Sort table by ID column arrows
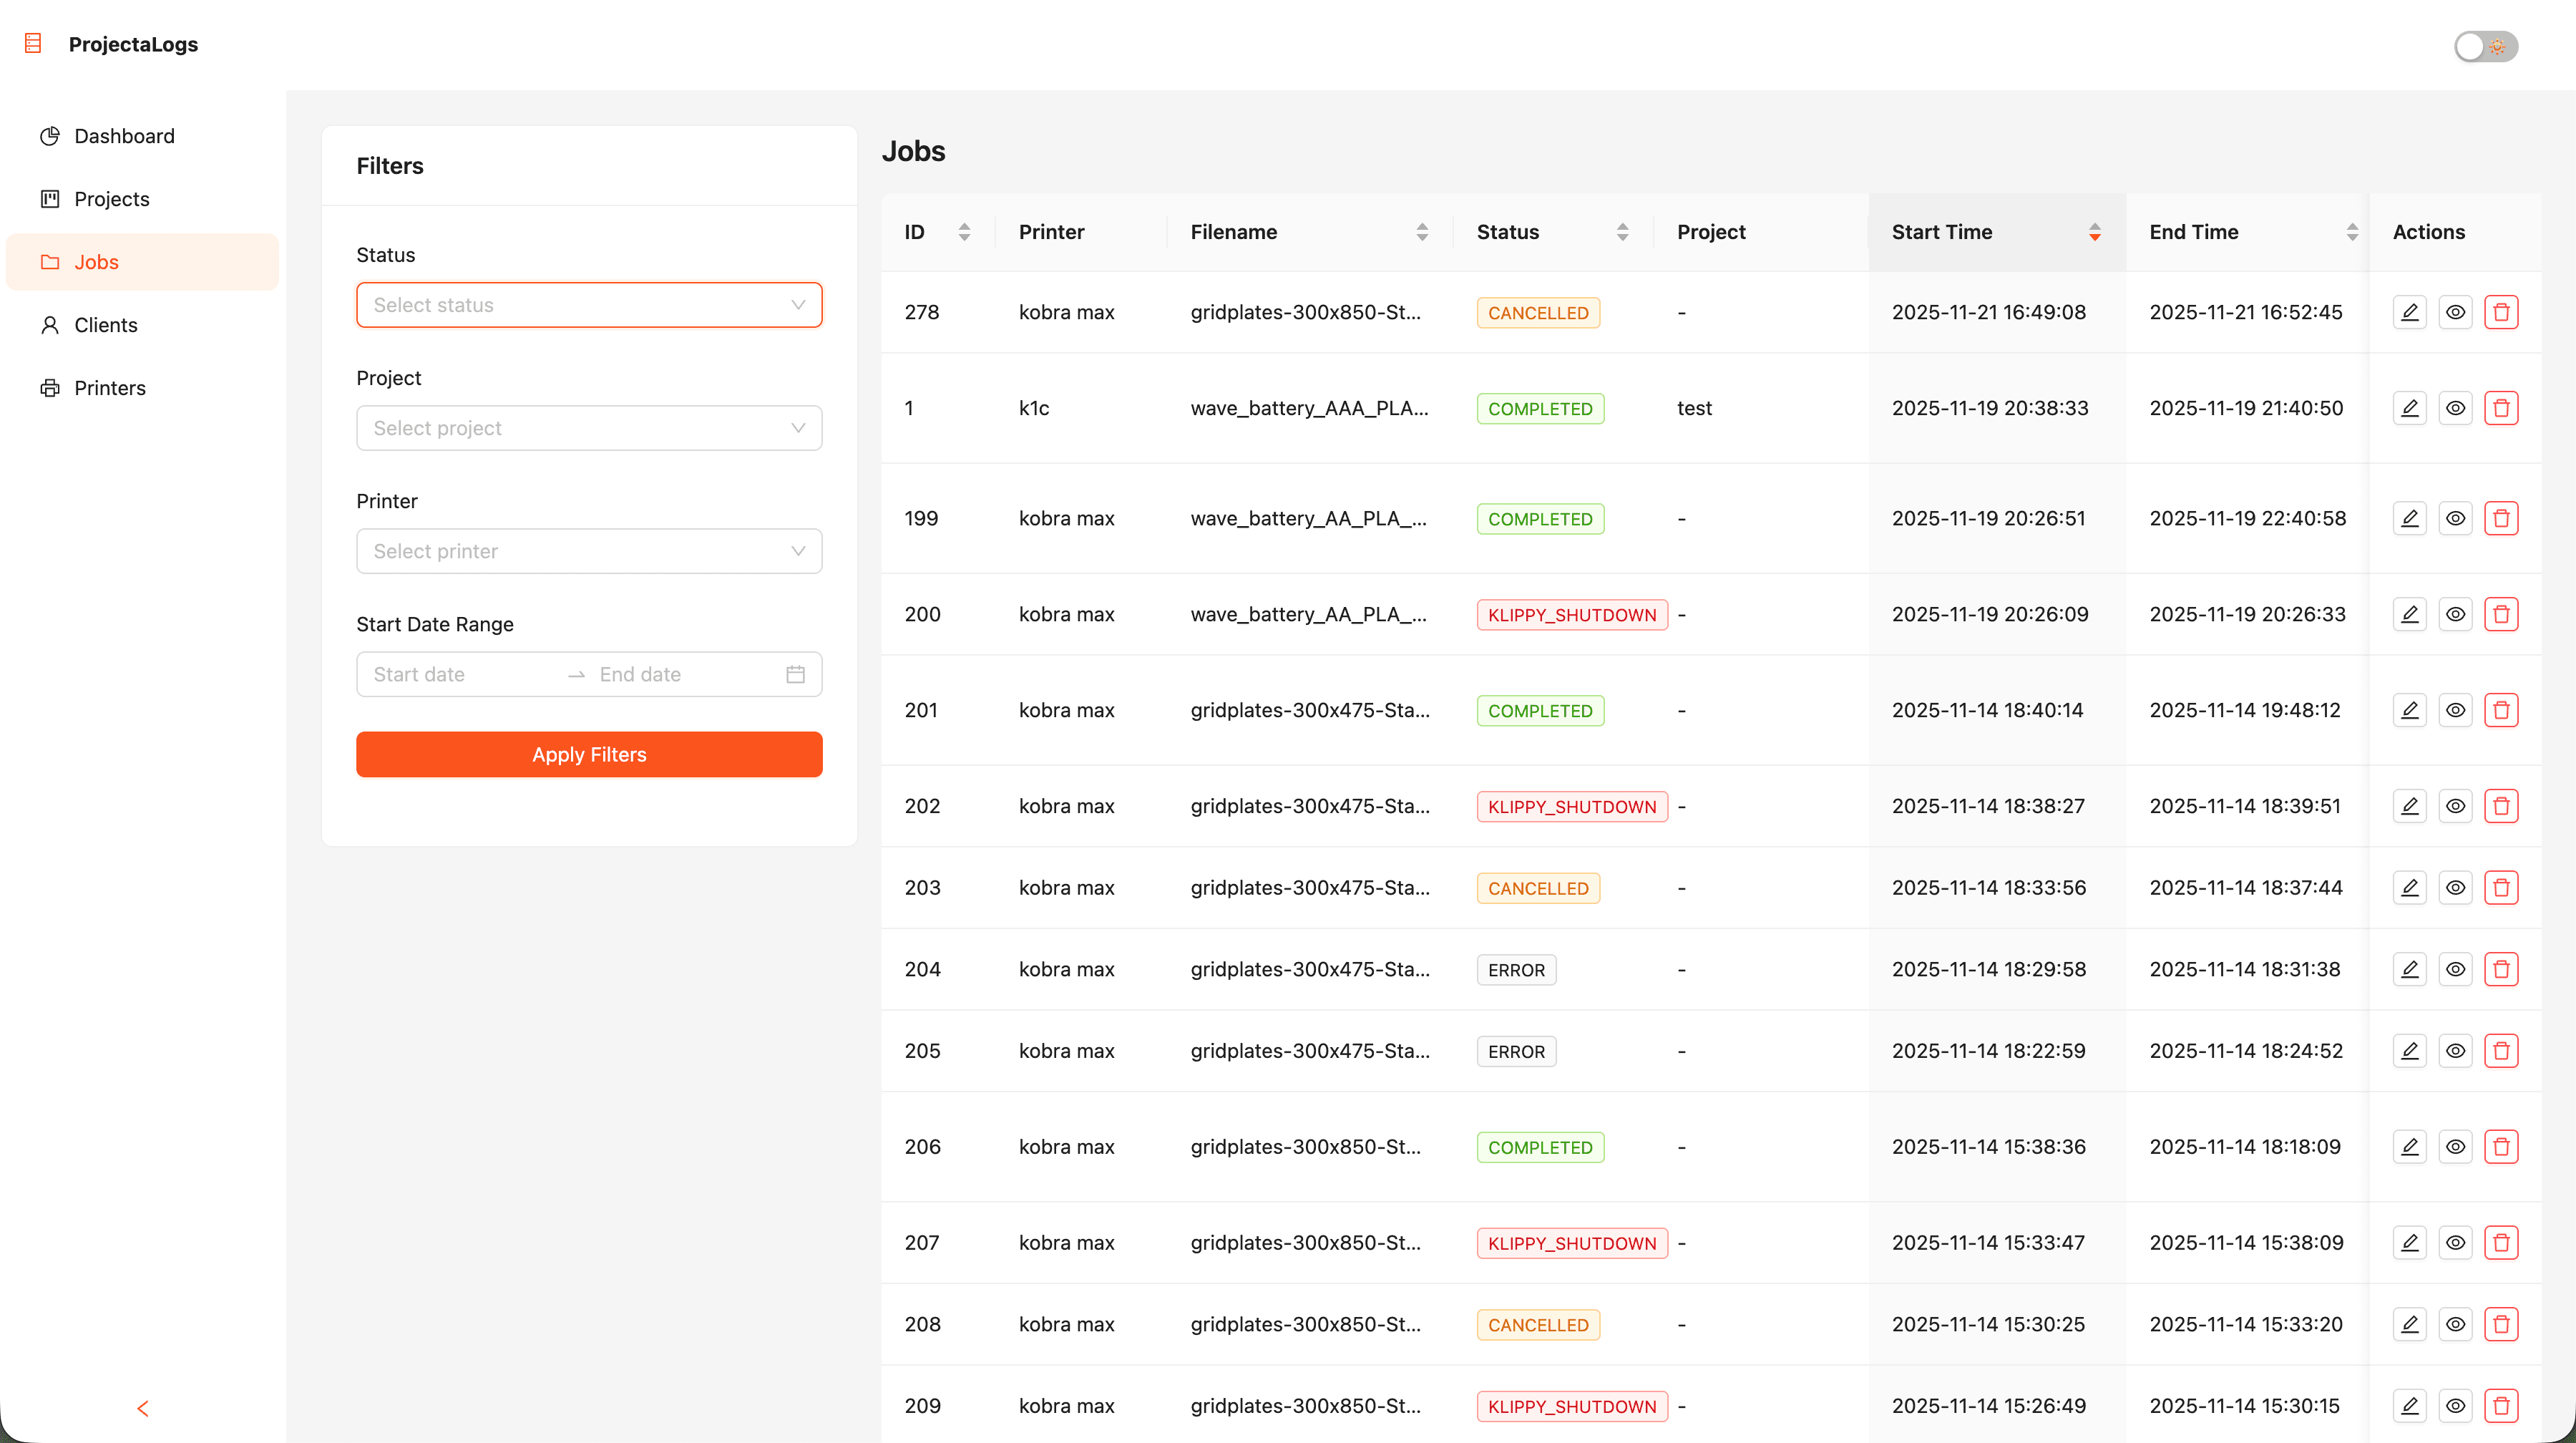The width and height of the screenshot is (2576, 1443). 964,232
